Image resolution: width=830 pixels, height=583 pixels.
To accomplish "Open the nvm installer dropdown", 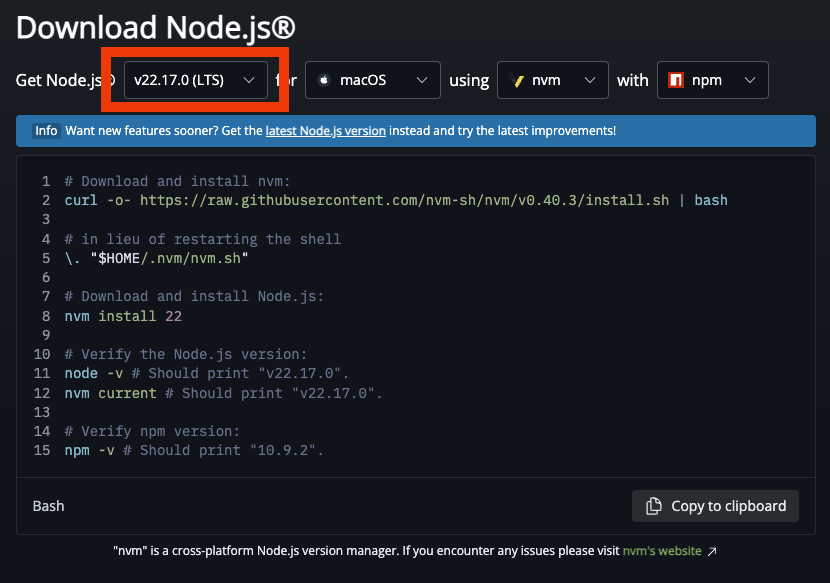I will click(x=553, y=80).
